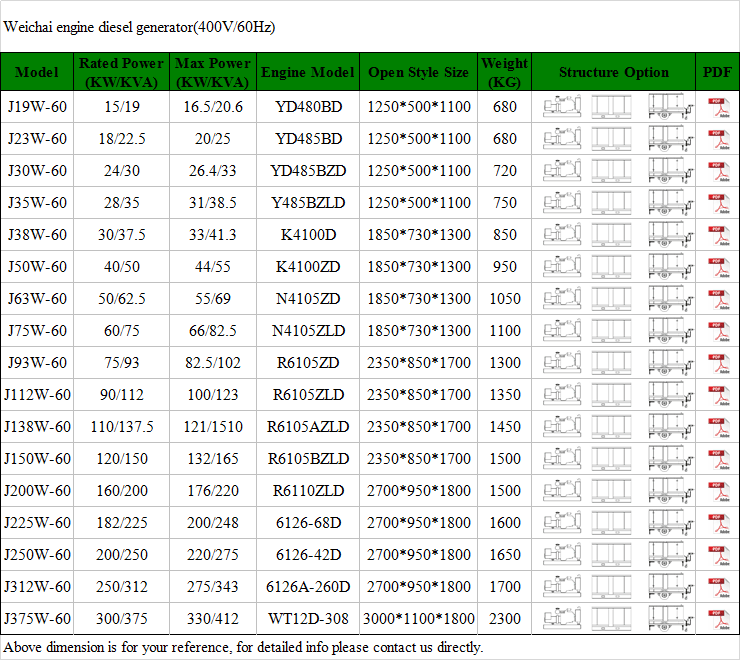Image resolution: width=742 pixels, height=661 pixels.
Task: Click engine model K4100D
Action: click(308, 234)
